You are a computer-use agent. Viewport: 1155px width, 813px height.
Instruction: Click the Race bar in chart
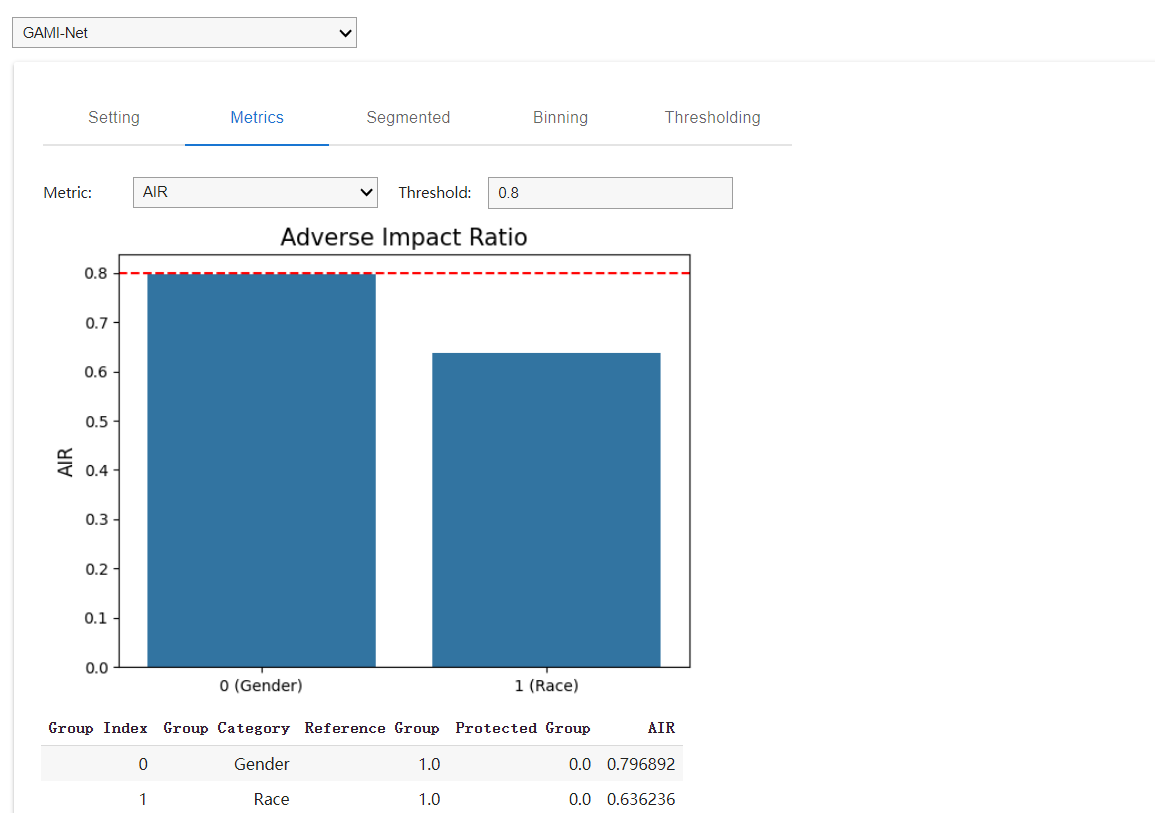click(x=546, y=510)
